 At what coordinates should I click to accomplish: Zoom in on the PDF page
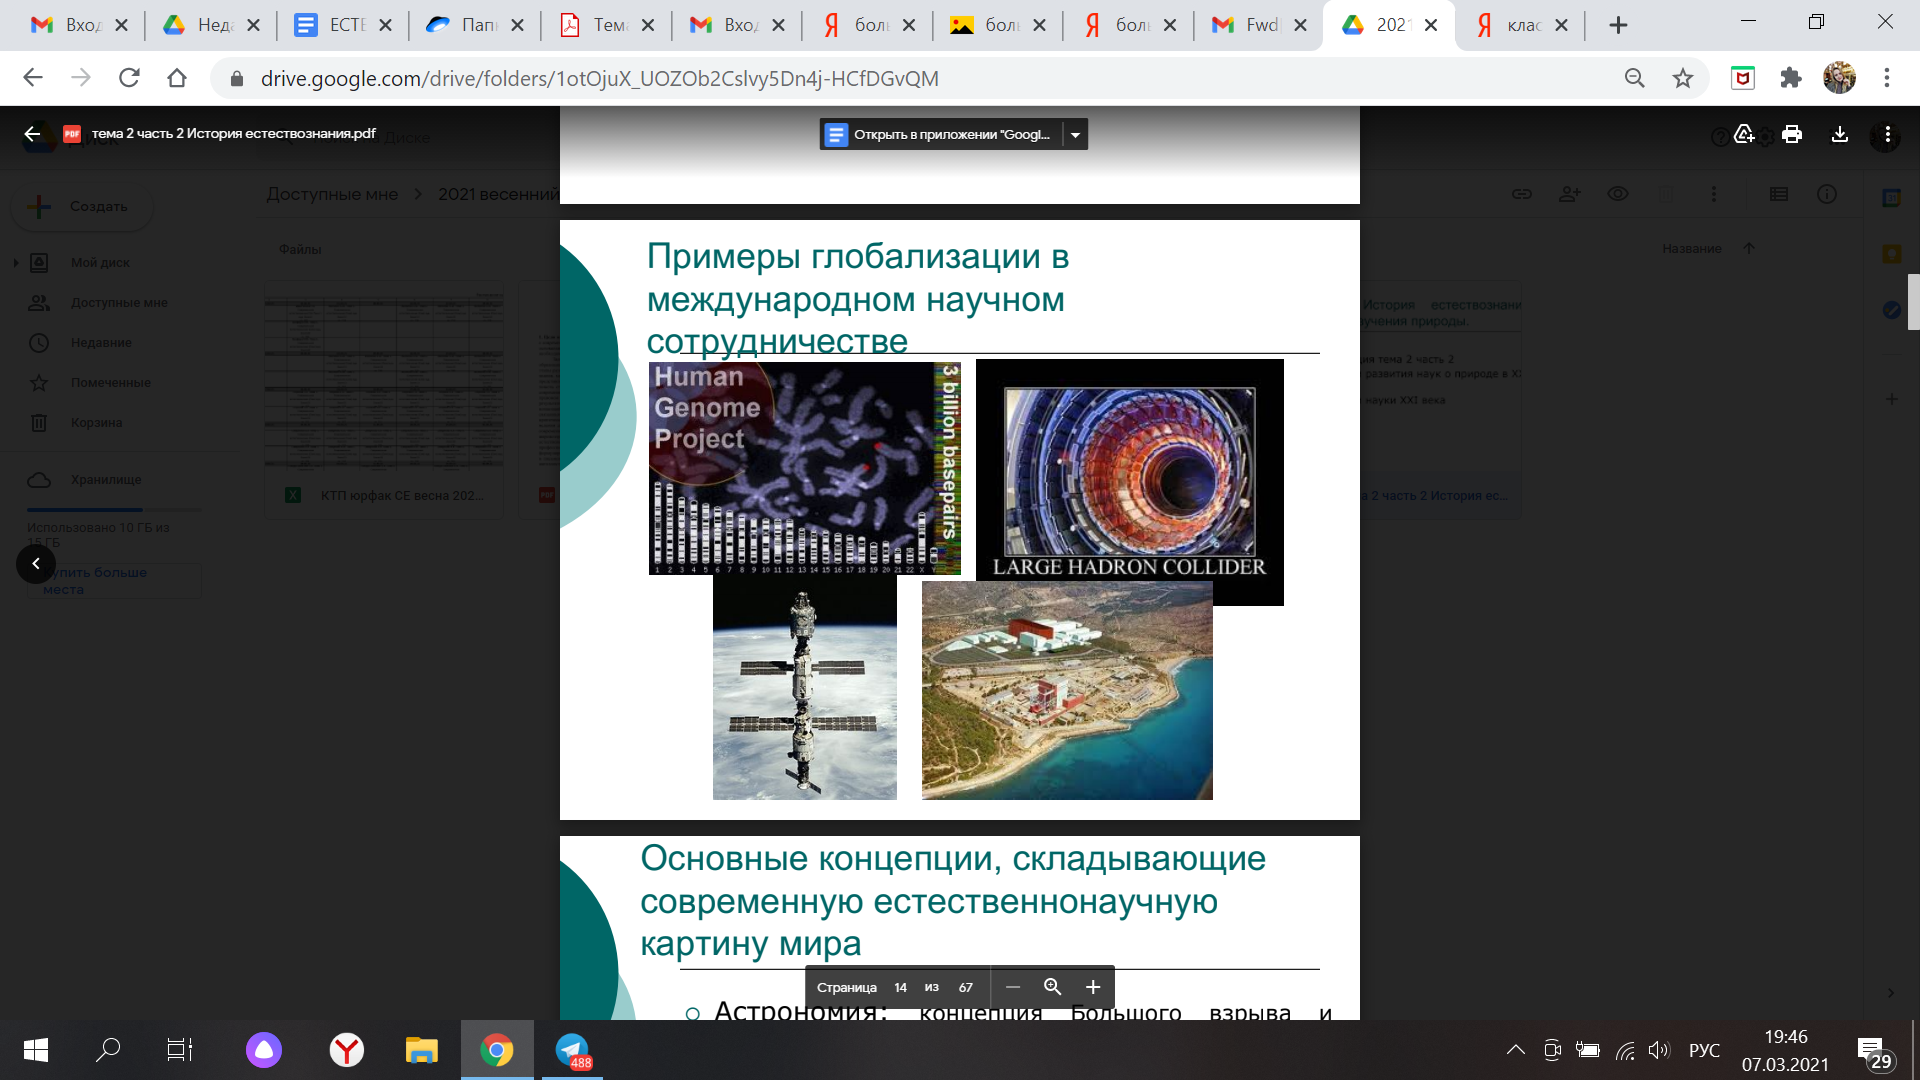click(x=1093, y=987)
